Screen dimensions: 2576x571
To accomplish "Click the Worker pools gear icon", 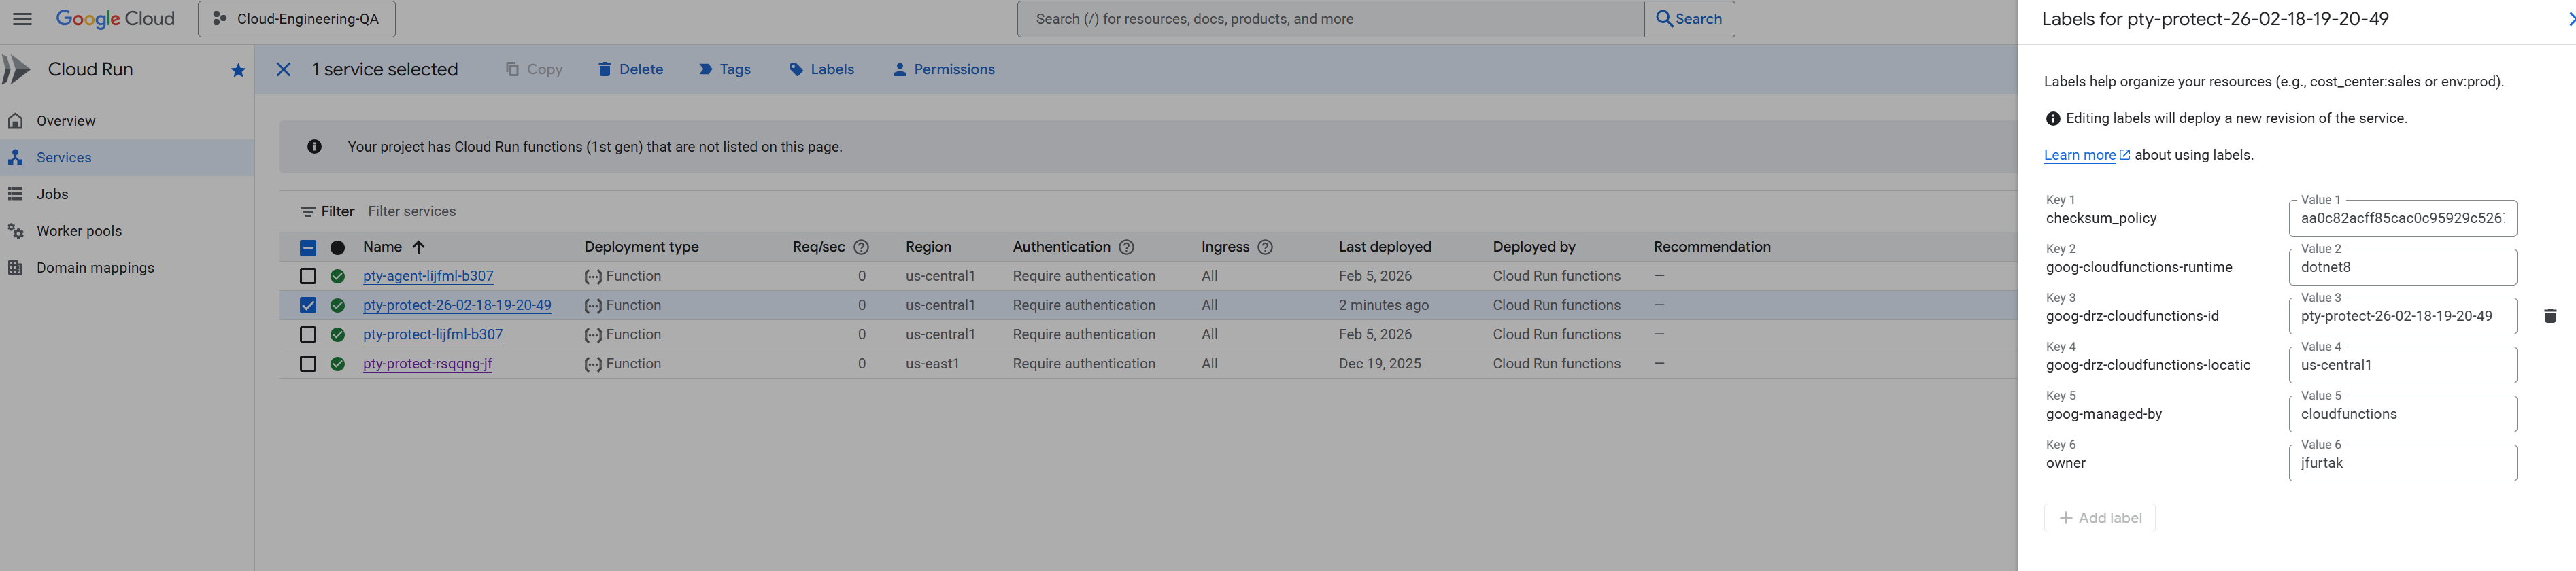I will pyautogui.click(x=15, y=231).
